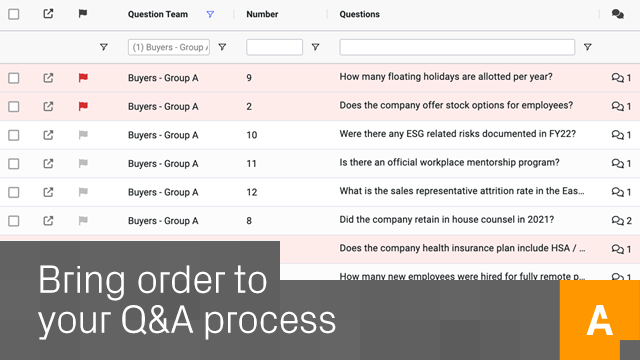Open question 11 in a new window
Screen dimensions: 640x360
coord(48,163)
